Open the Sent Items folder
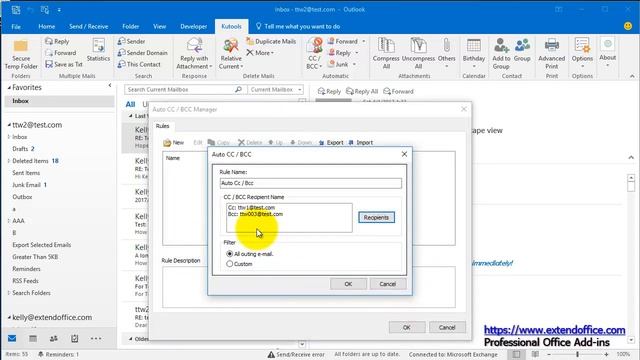The height and width of the screenshot is (360, 640). [x=26, y=173]
